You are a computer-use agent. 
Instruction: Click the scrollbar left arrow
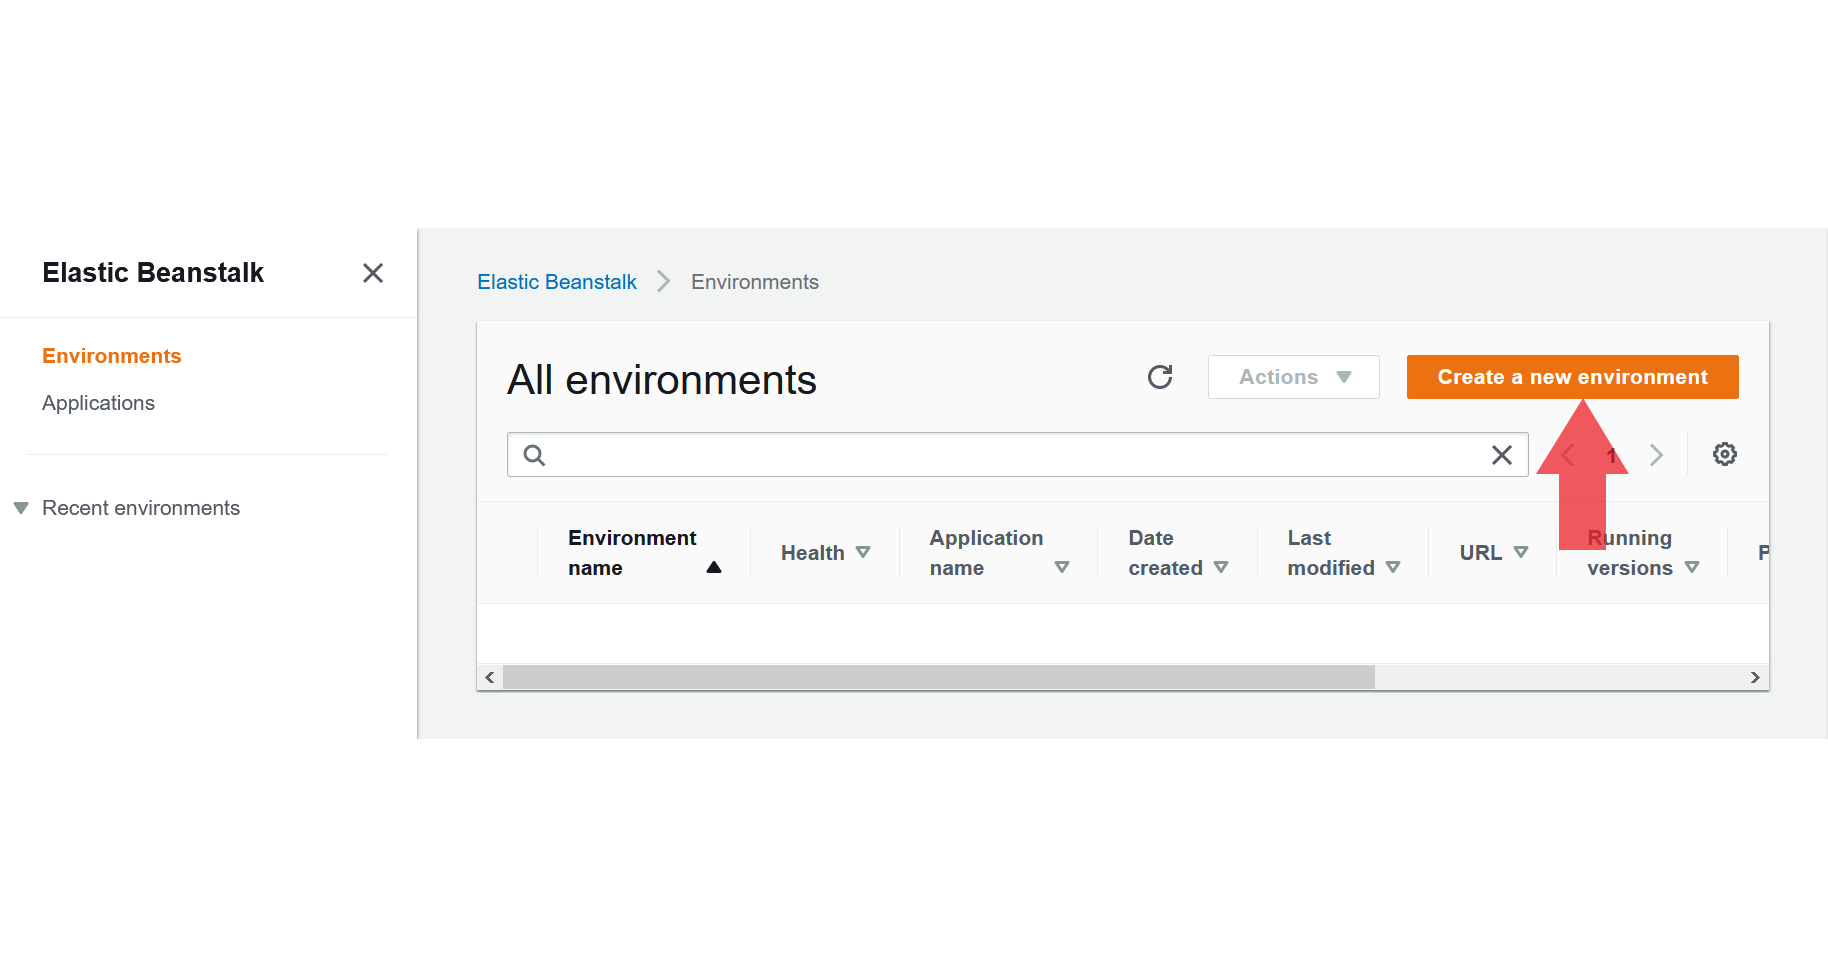(490, 677)
